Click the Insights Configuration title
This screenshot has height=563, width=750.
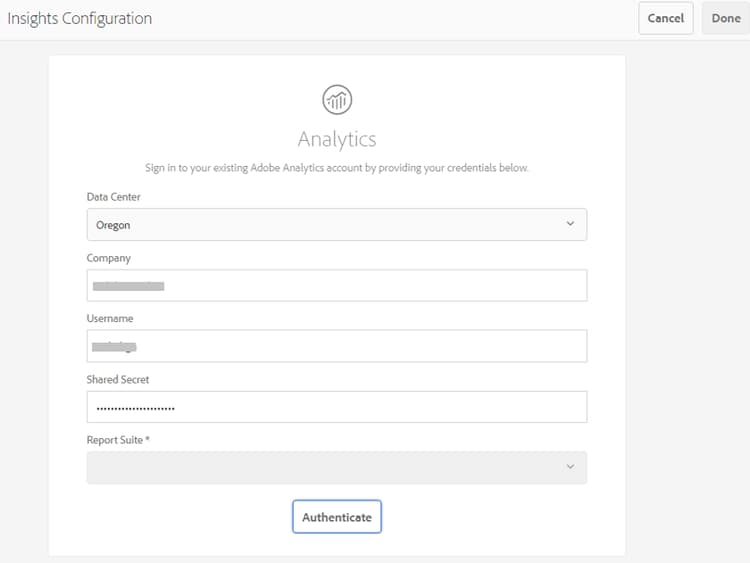pyautogui.click(x=79, y=19)
